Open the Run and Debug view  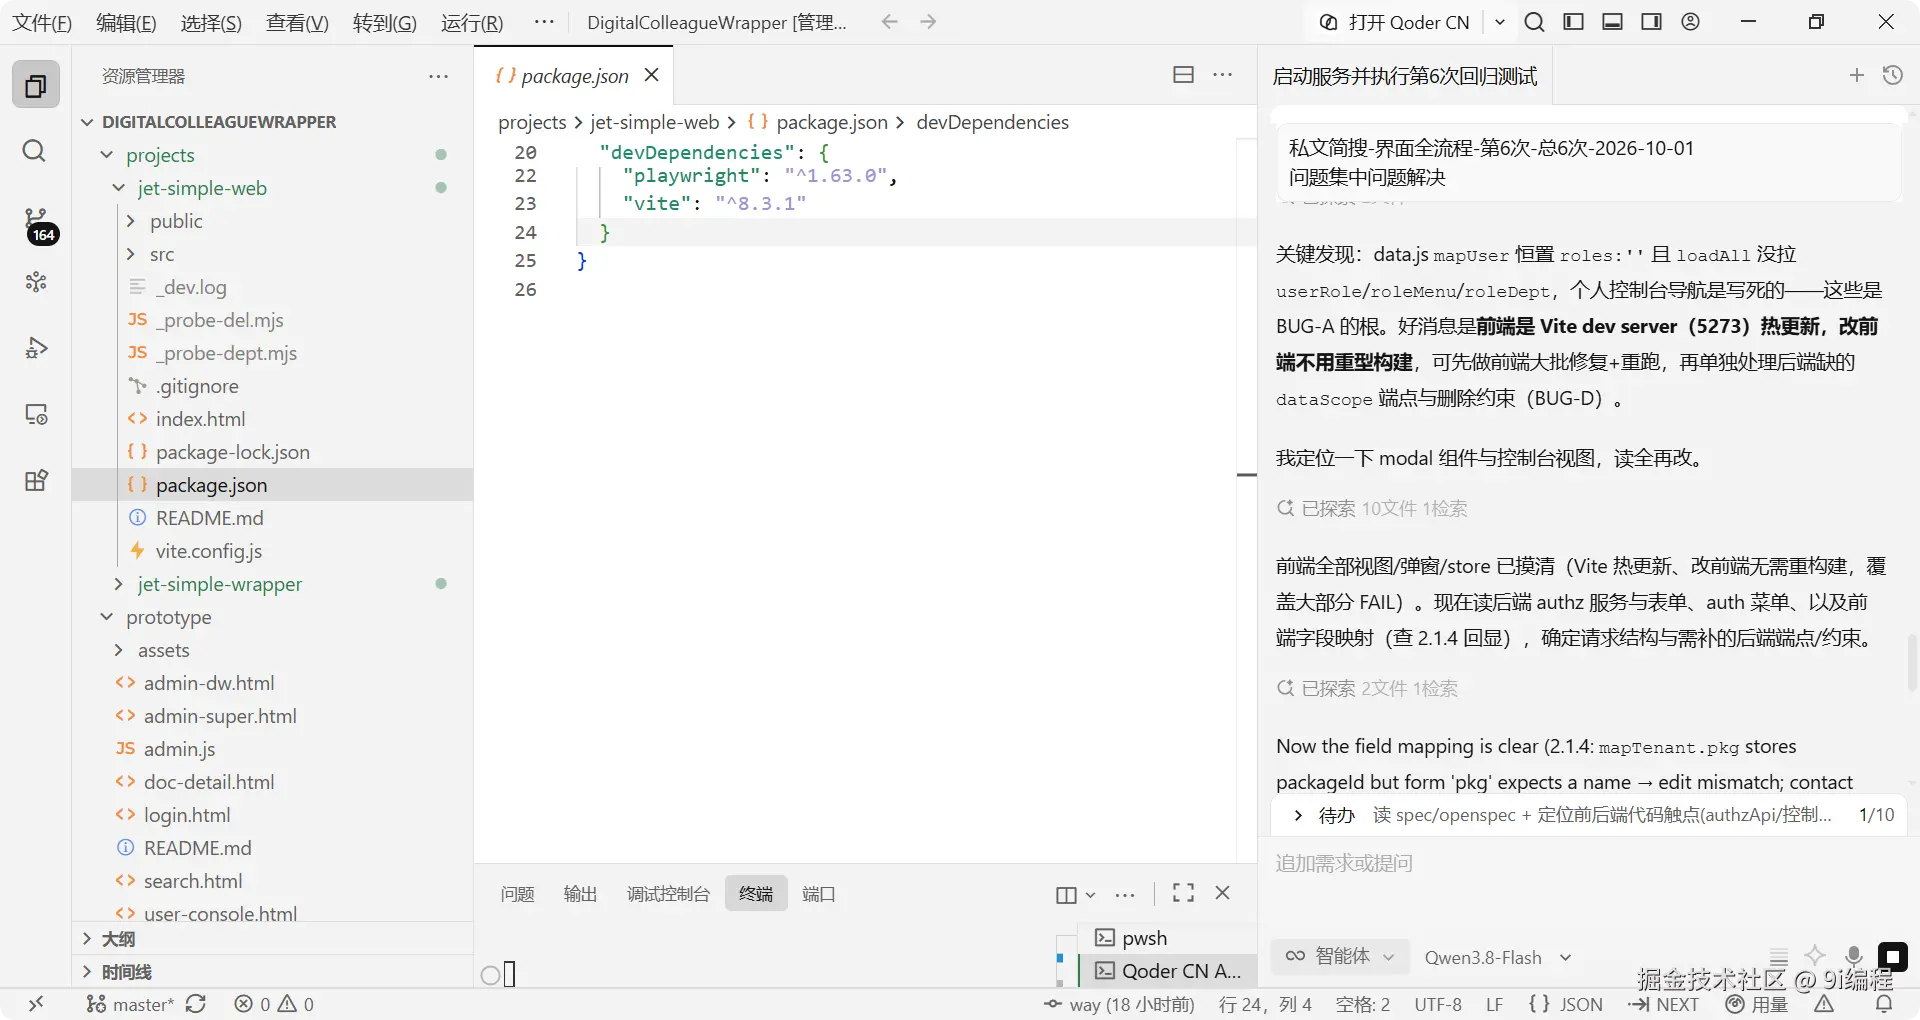pyautogui.click(x=36, y=348)
